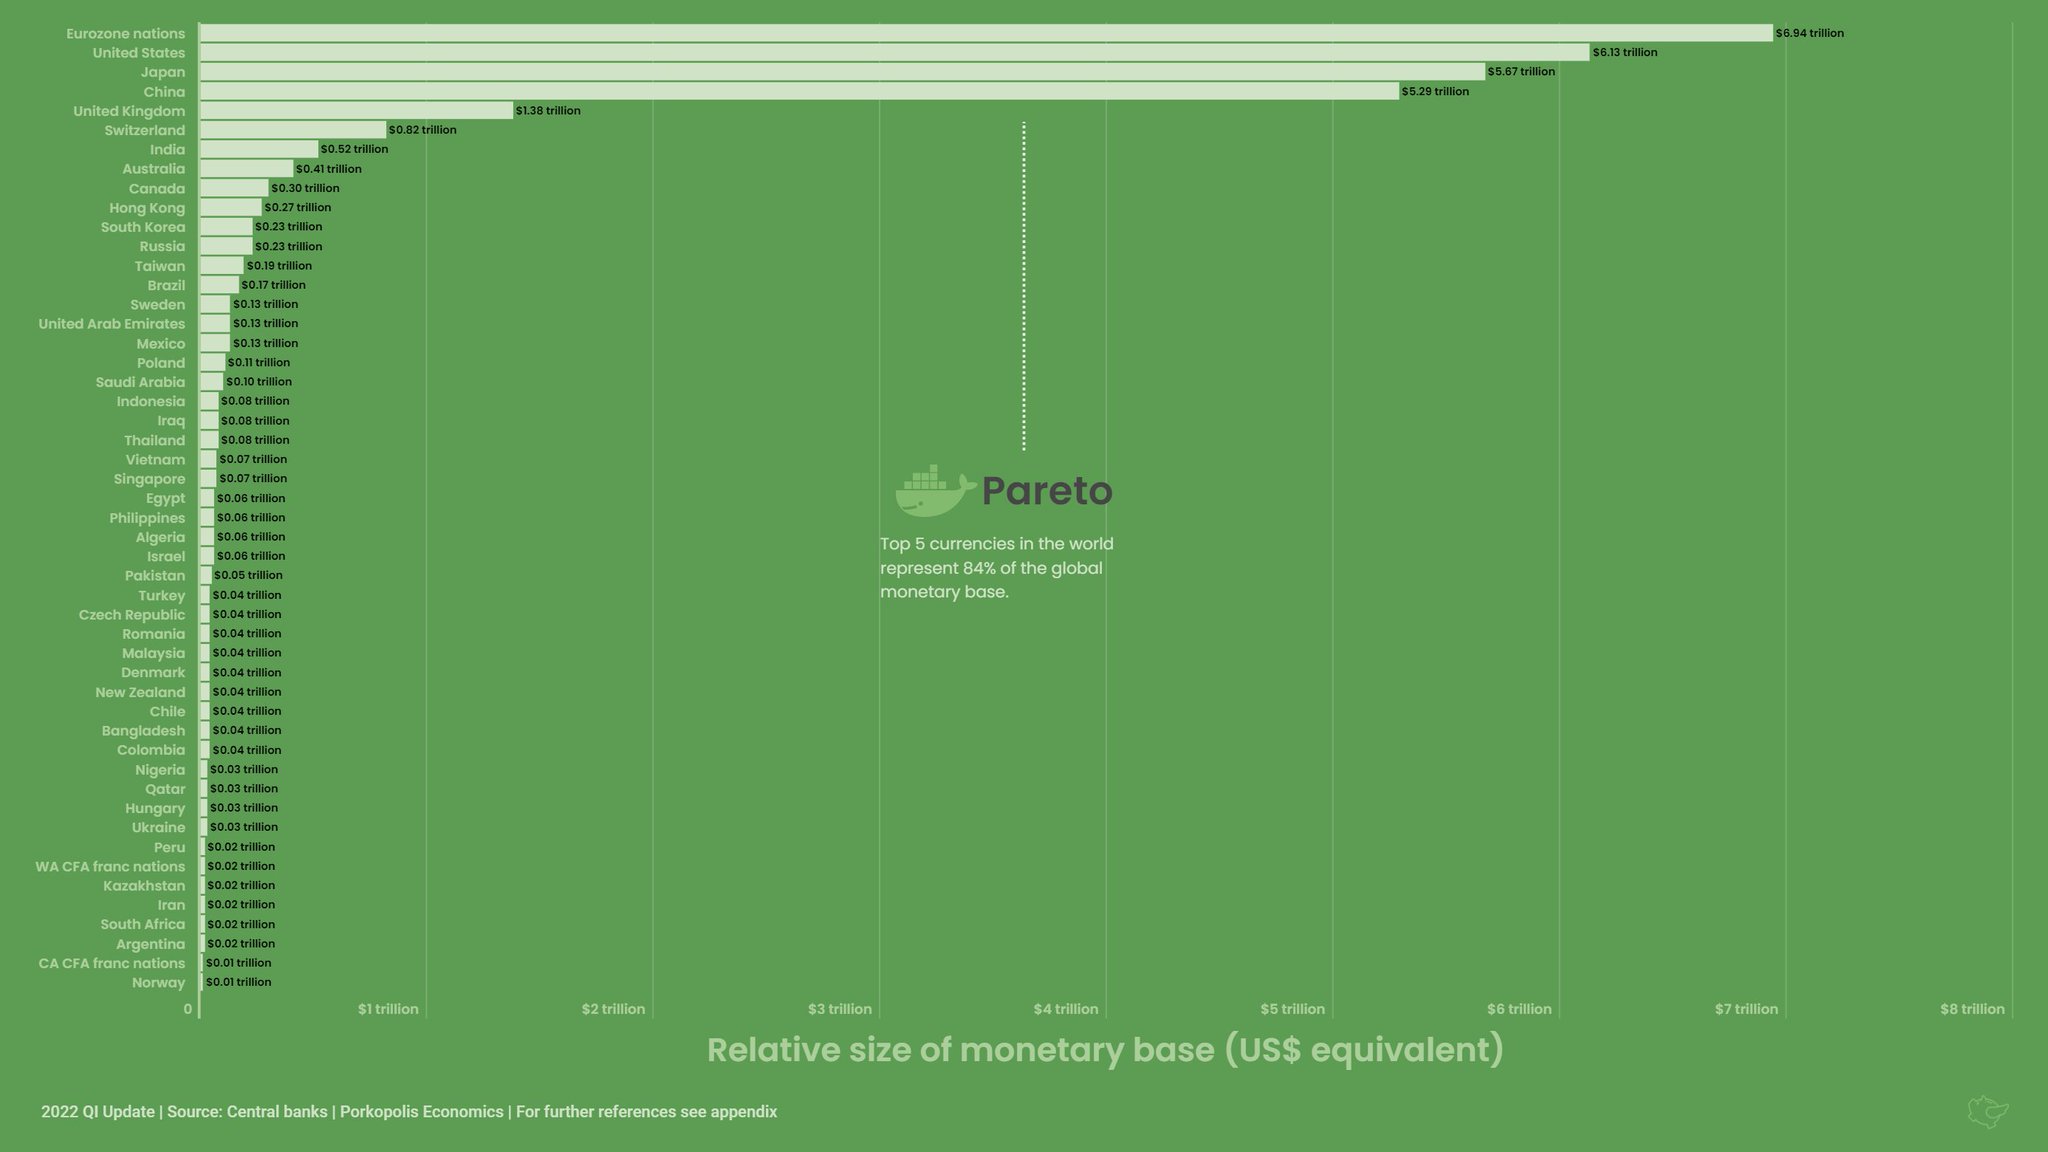Select the United States bar
Image resolution: width=2048 pixels, height=1152 pixels.
point(894,52)
